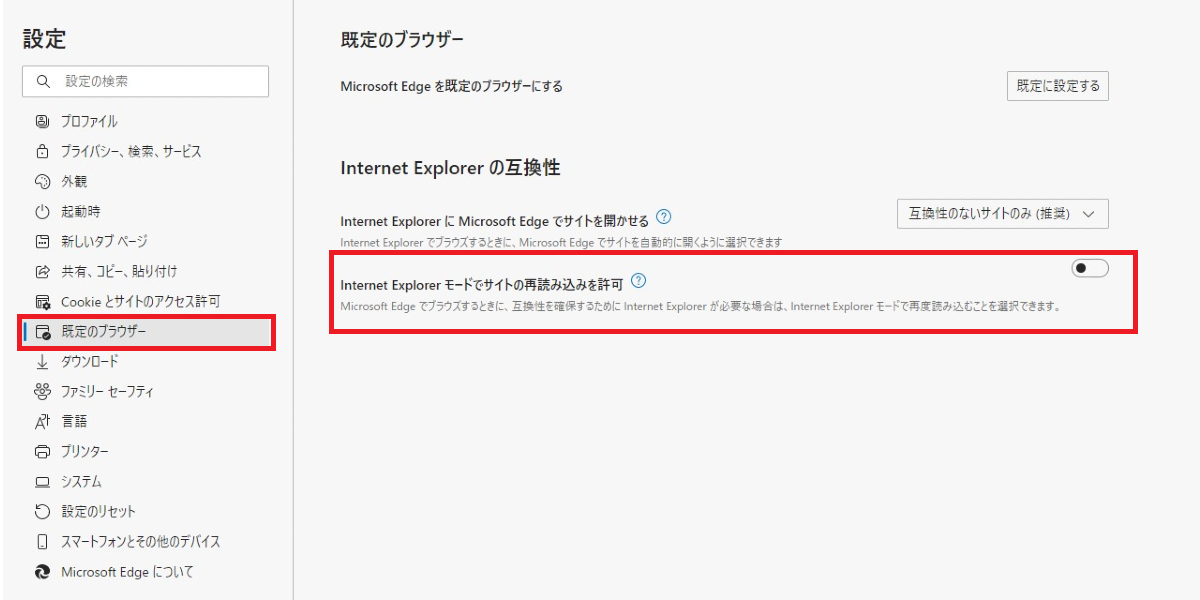Click the downloads arrow icon
This screenshot has width=1200, height=600.
pyautogui.click(x=42, y=361)
